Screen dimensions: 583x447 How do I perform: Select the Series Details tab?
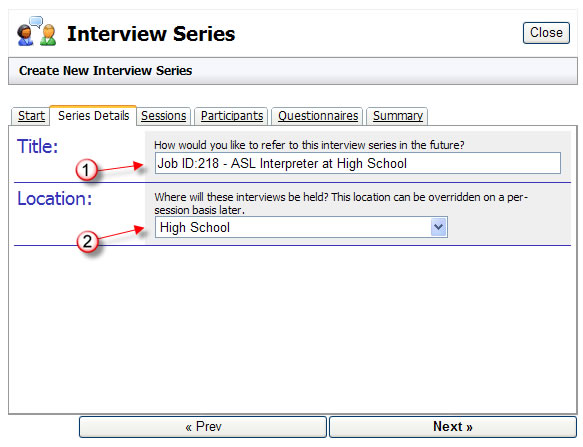pos(93,116)
